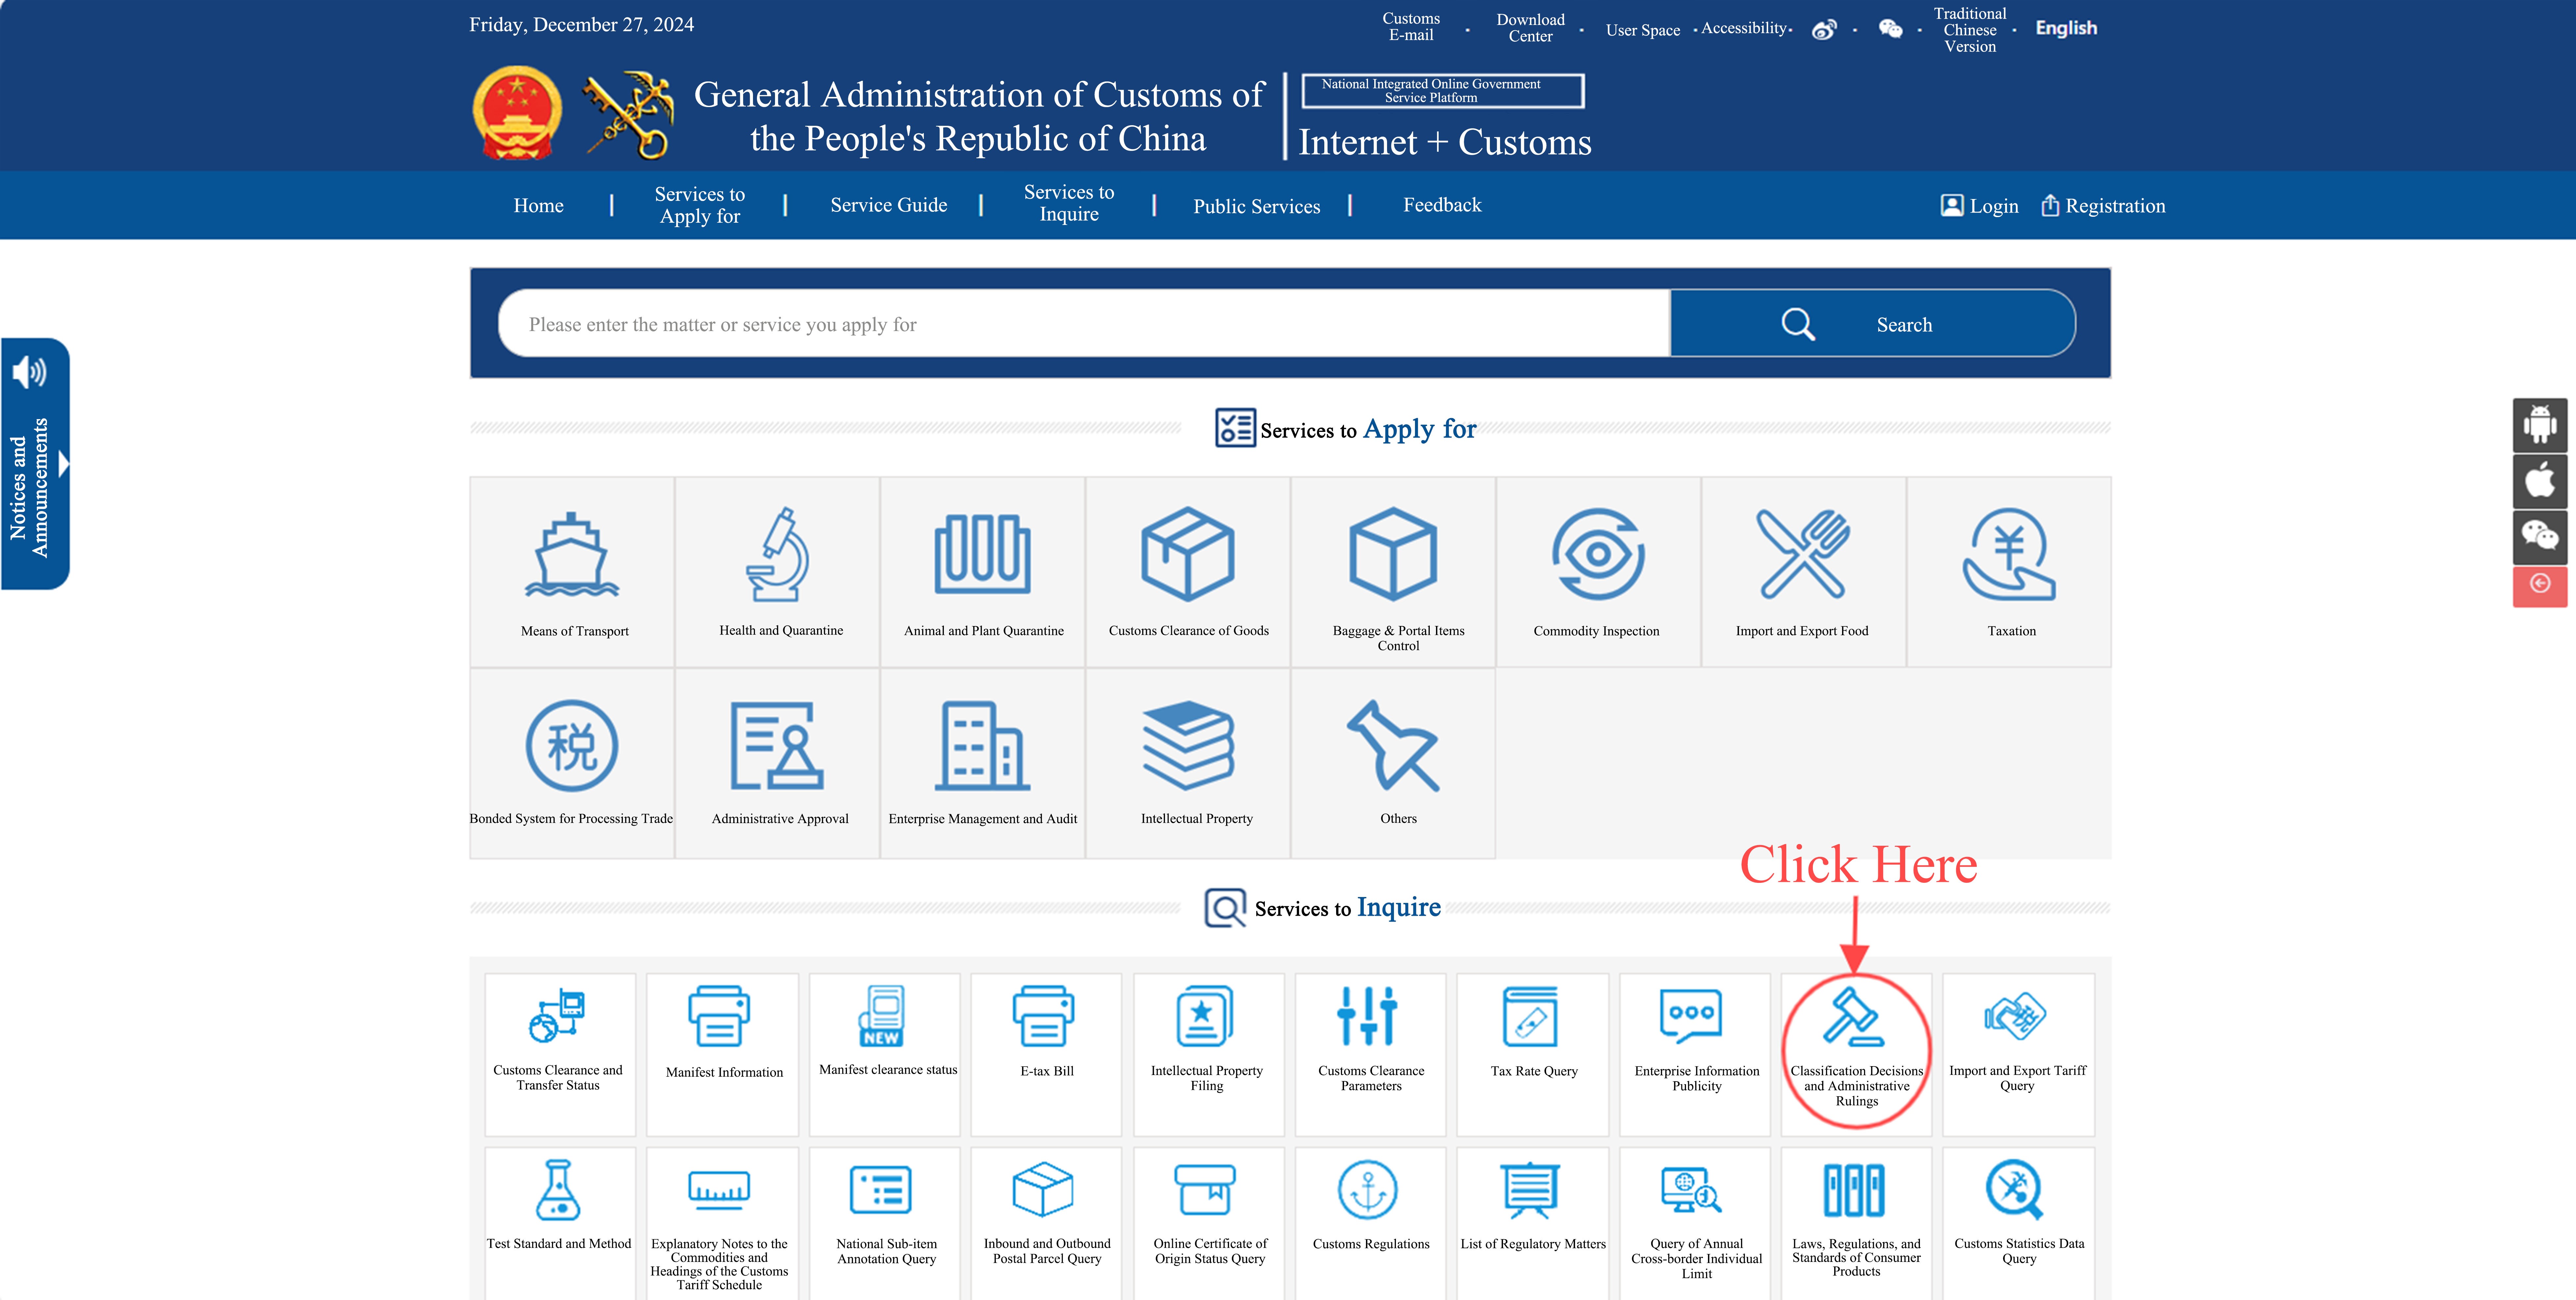Open the Accessibility link

(1744, 28)
